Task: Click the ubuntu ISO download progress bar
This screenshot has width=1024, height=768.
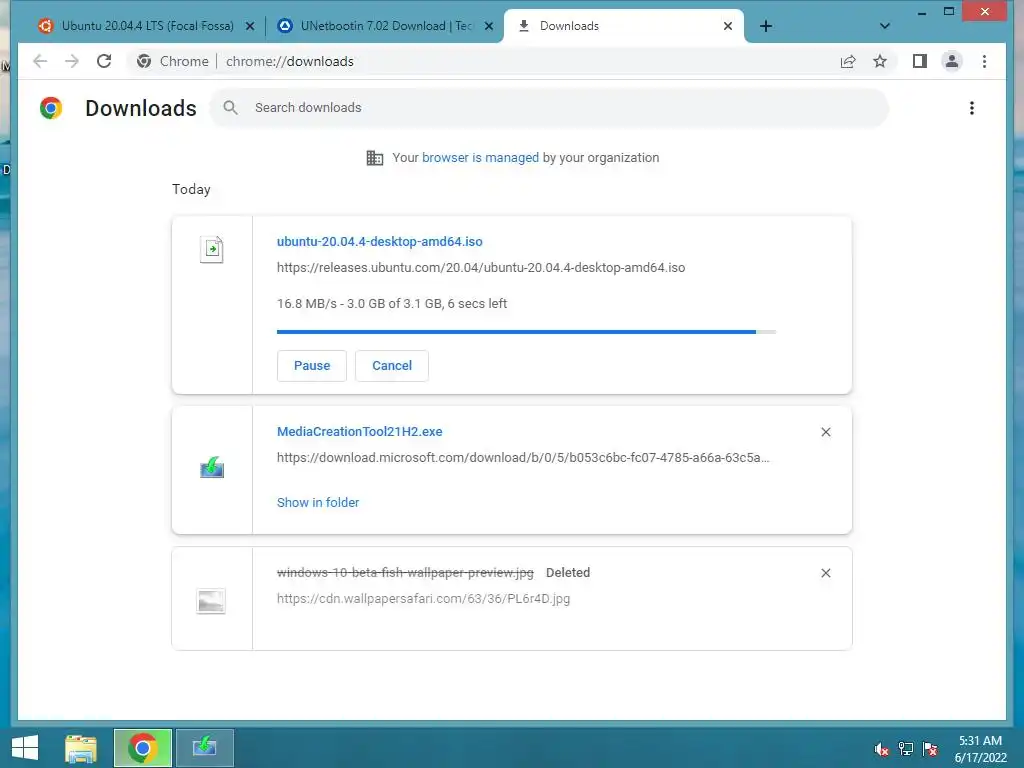Action: [526, 332]
